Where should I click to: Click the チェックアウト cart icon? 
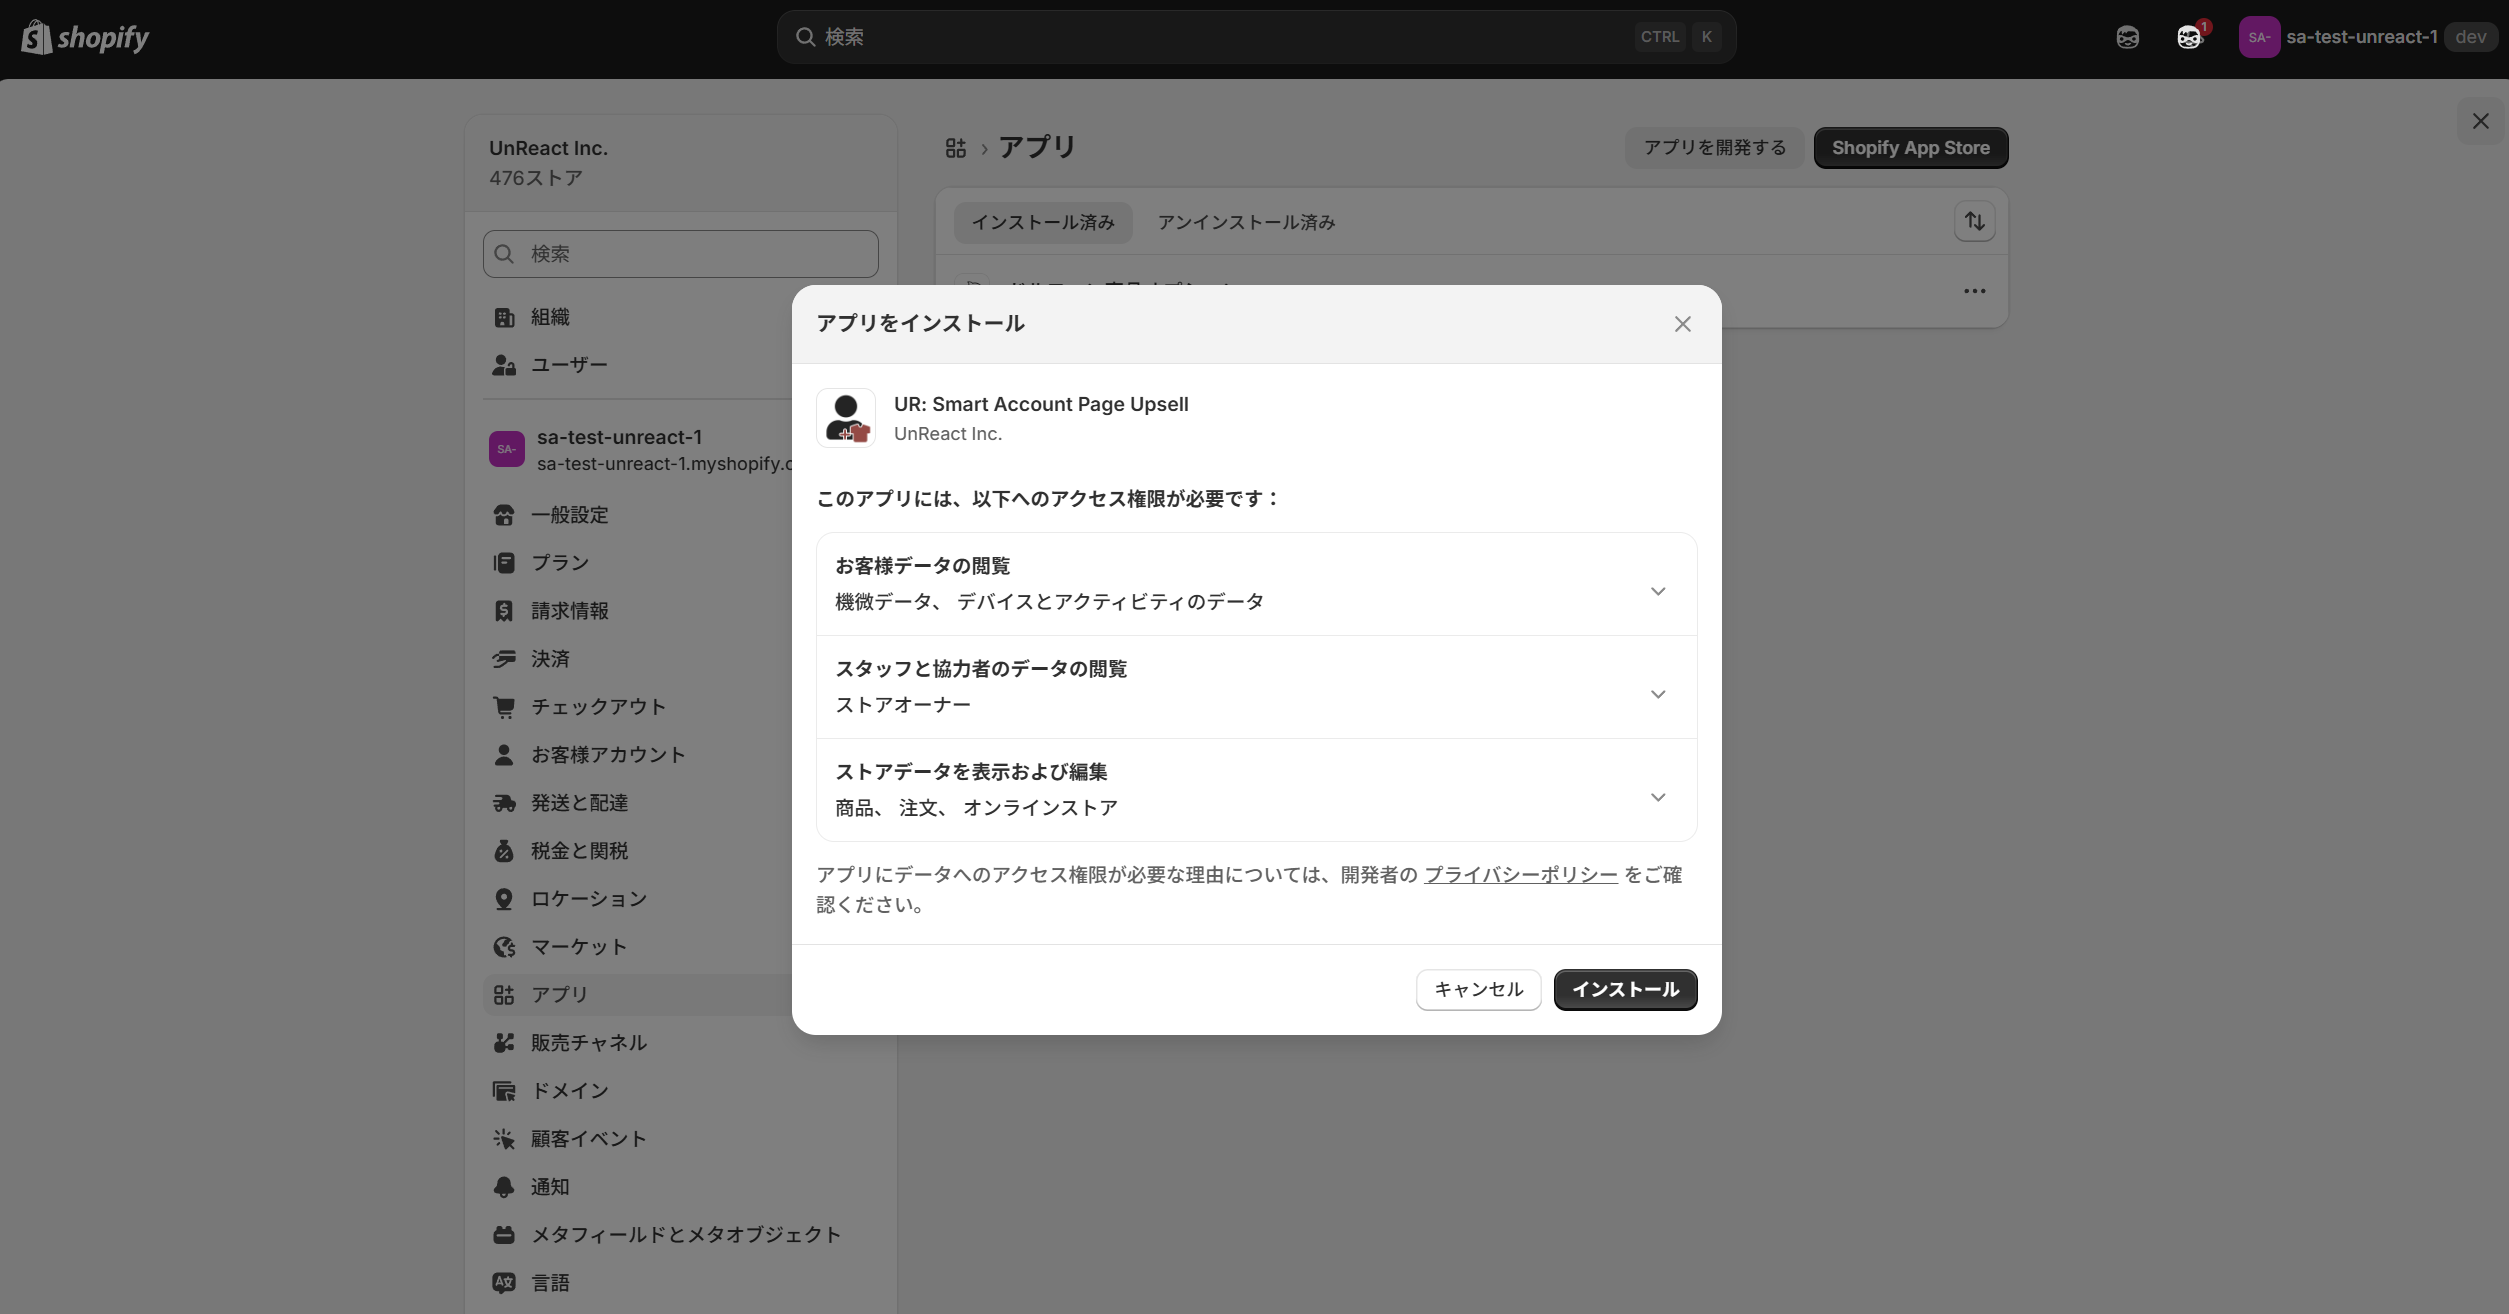click(504, 707)
